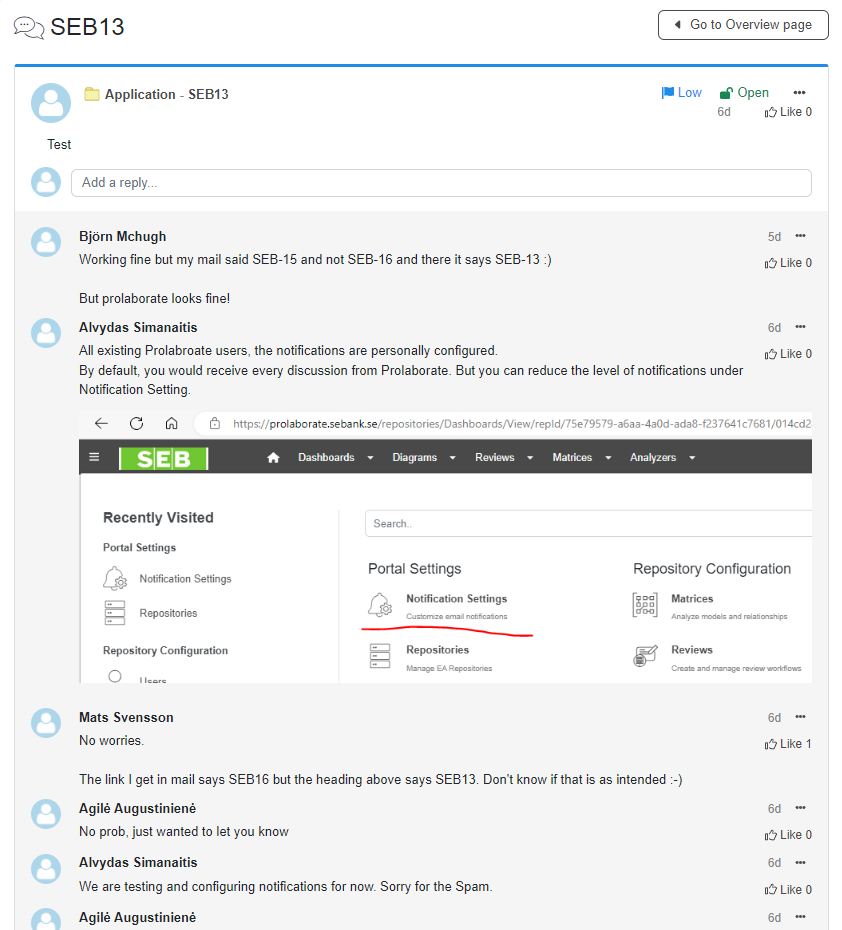Click the 5d timestamp on Björn's comment
The height and width of the screenshot is (930, 842).
point(774,237)
